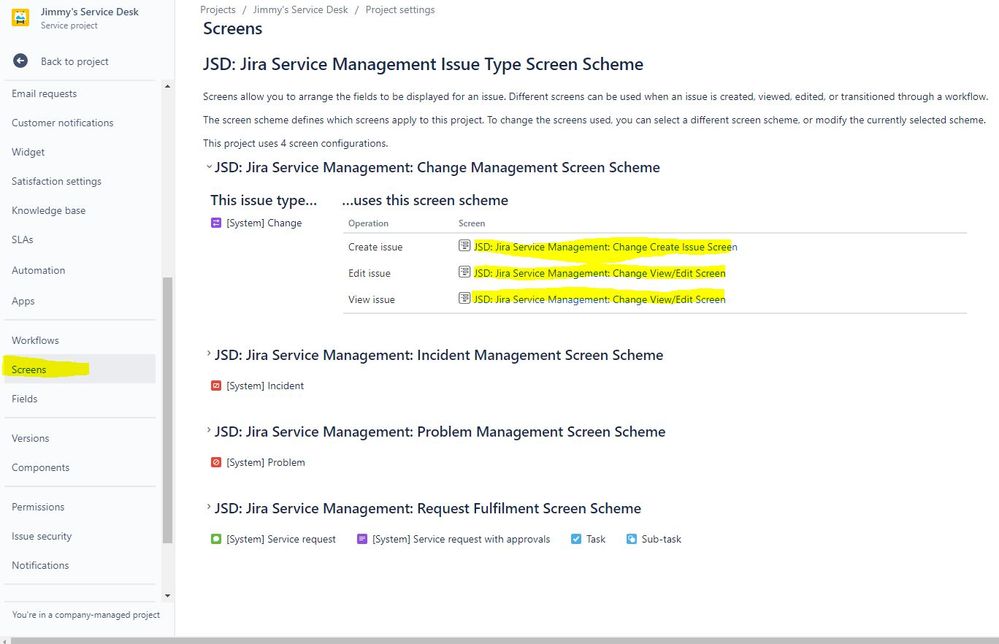
Task: Click the purple Change issue type icon
Action: (216, 223)
